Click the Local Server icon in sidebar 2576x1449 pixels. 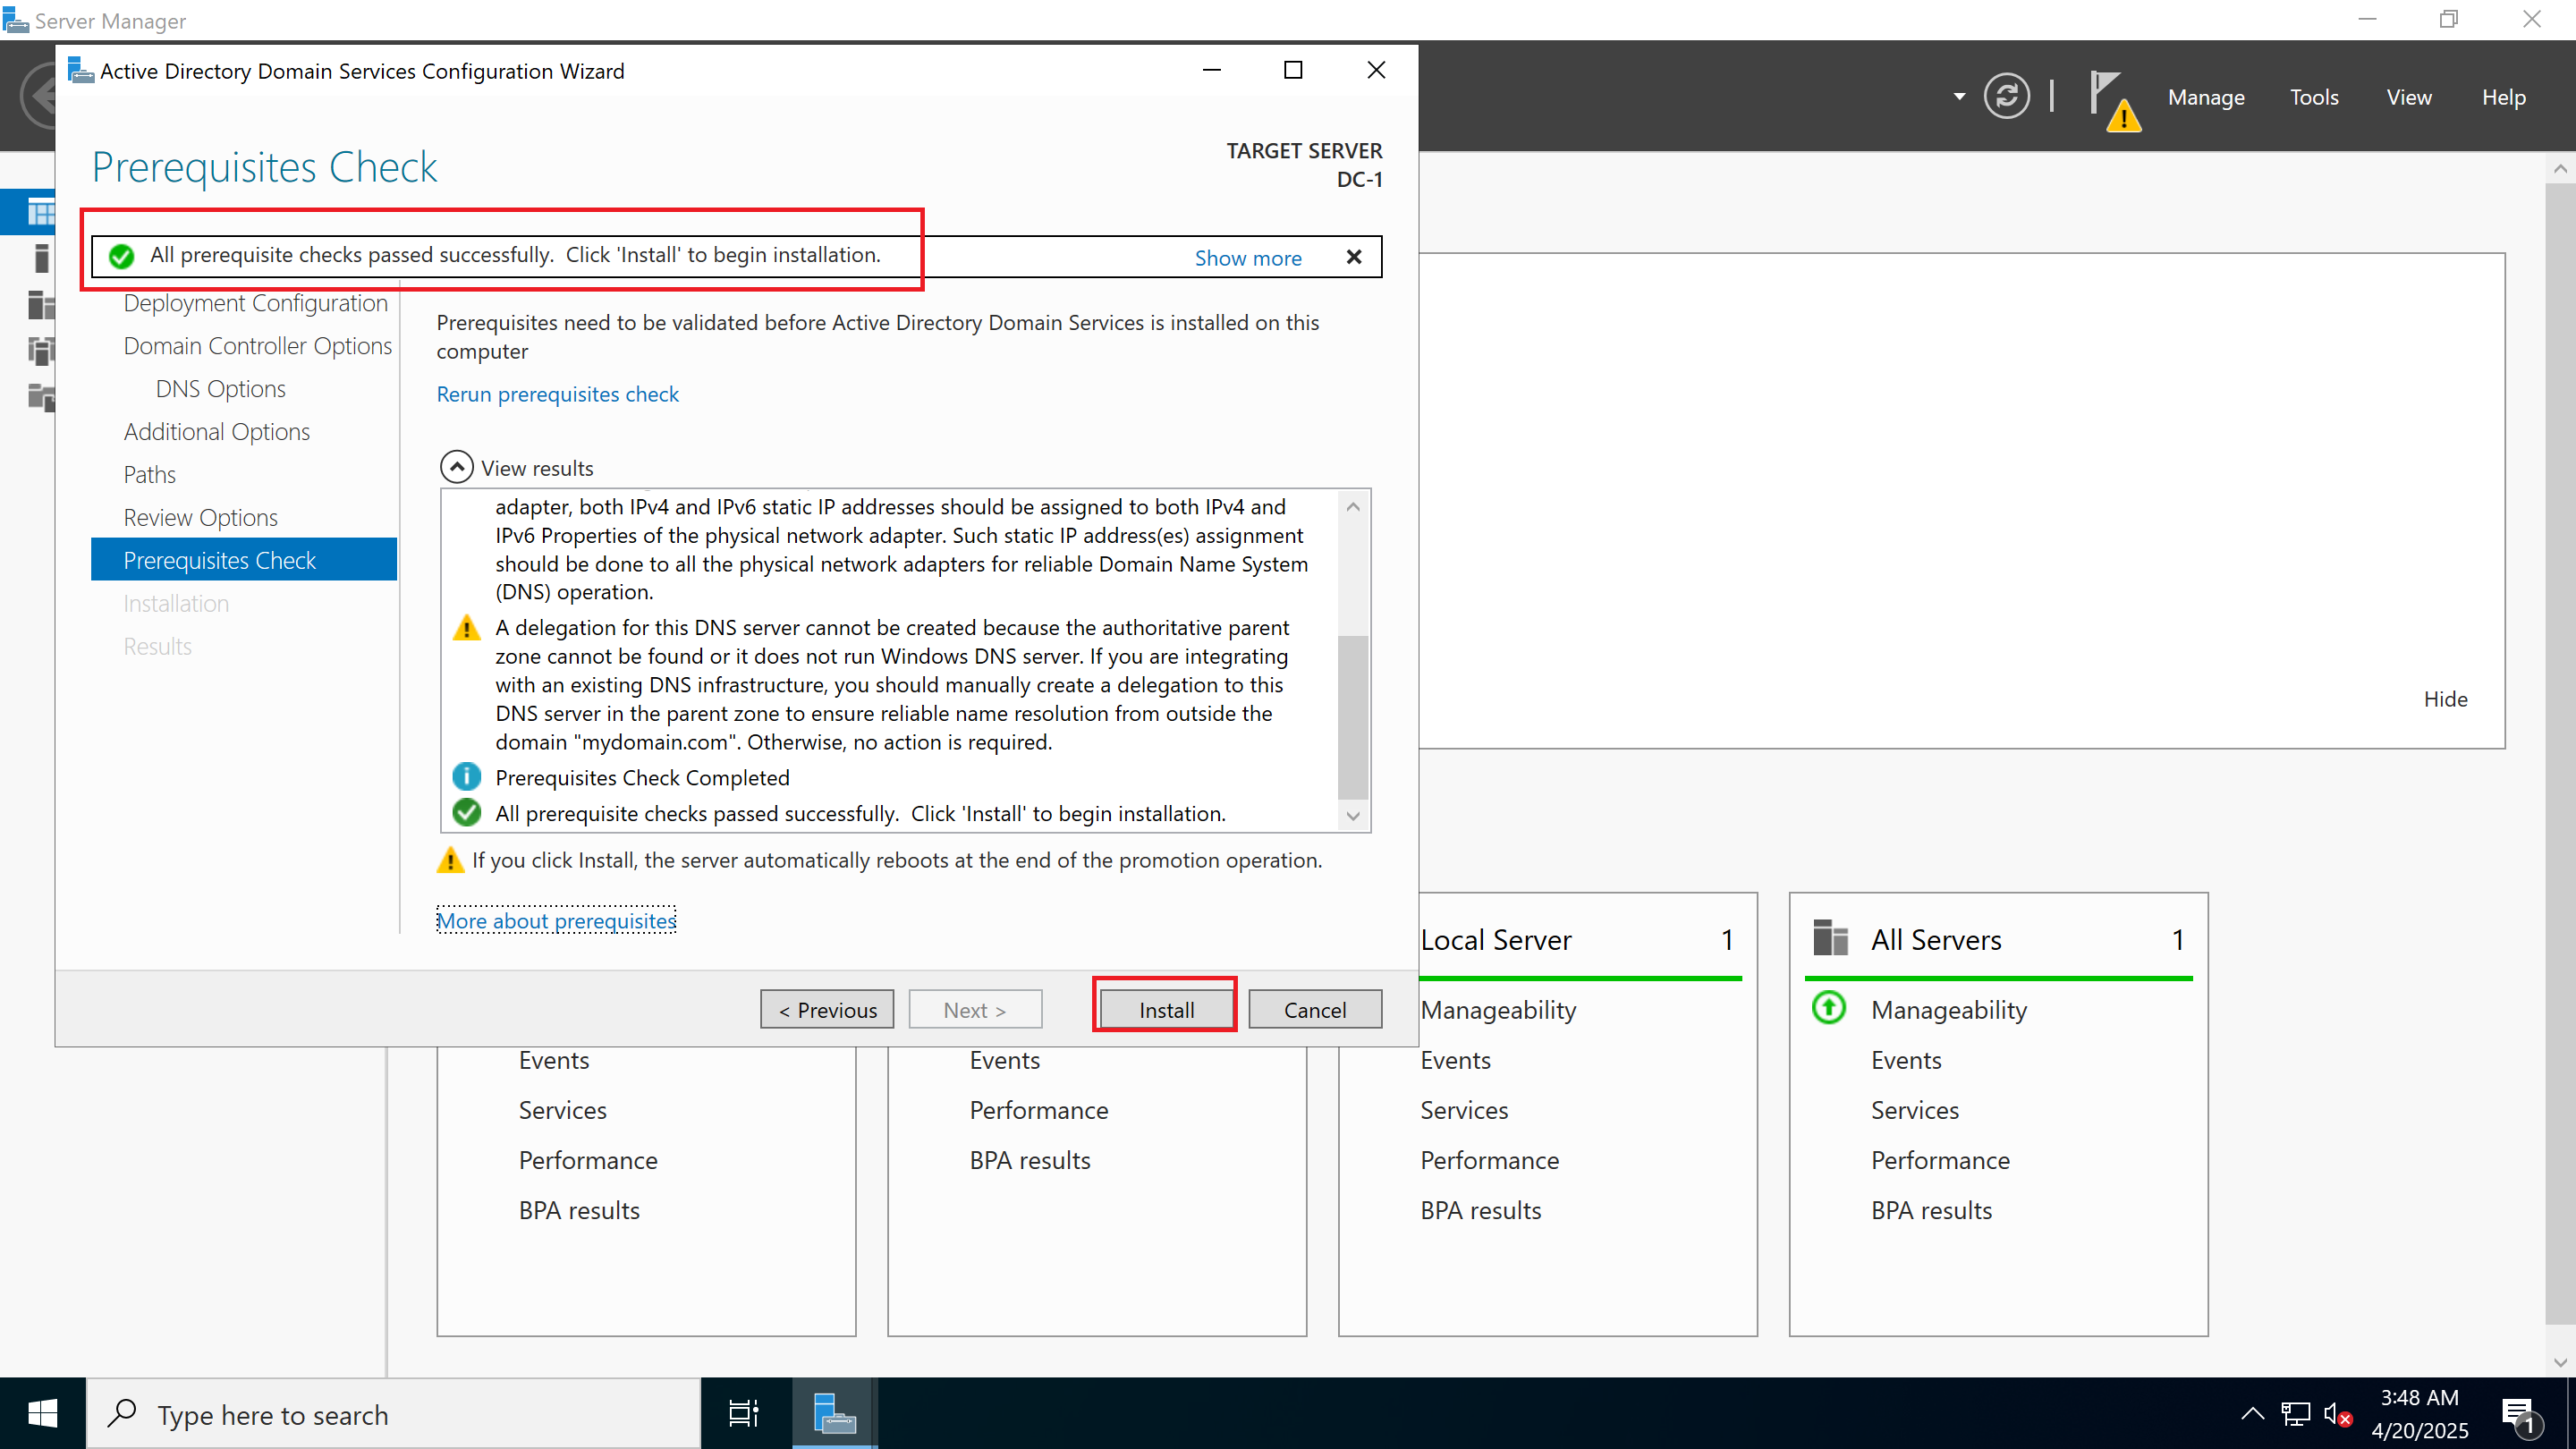point(40,258)
